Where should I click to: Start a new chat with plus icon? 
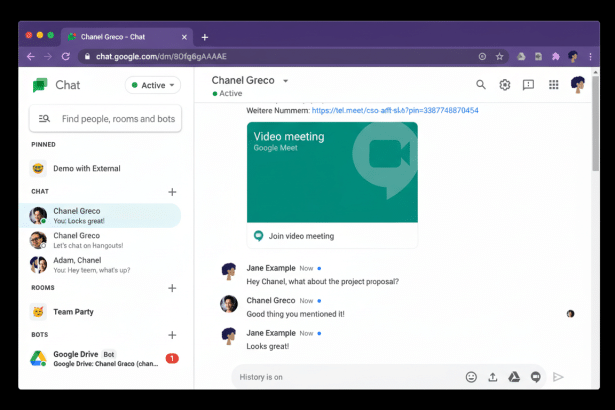172,192
